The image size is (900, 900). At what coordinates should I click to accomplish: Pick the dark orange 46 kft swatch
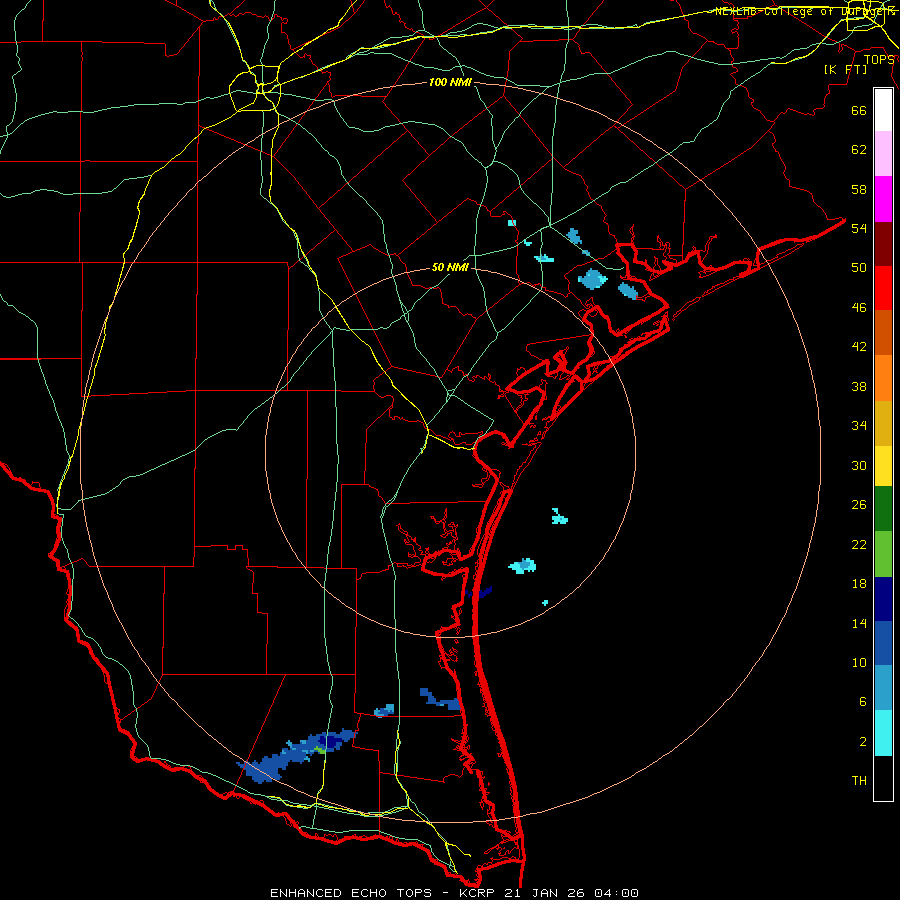click(x=883, y=333)
